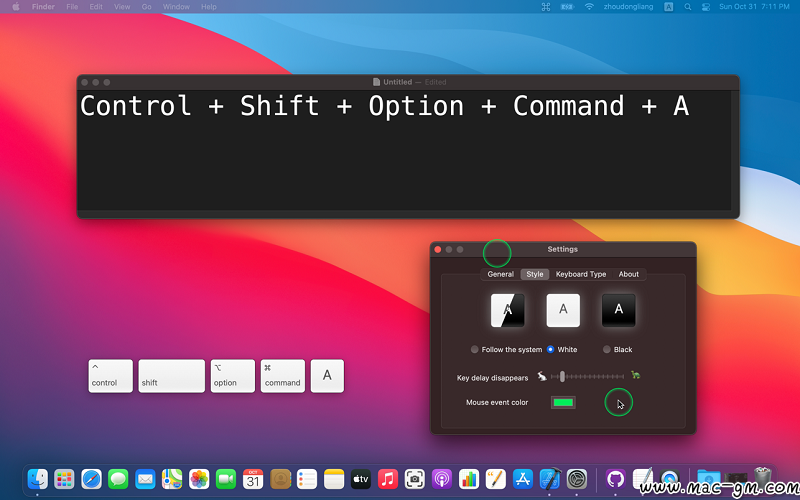Open the green Mouse event color swatch
800x500 pixels.
563,402
